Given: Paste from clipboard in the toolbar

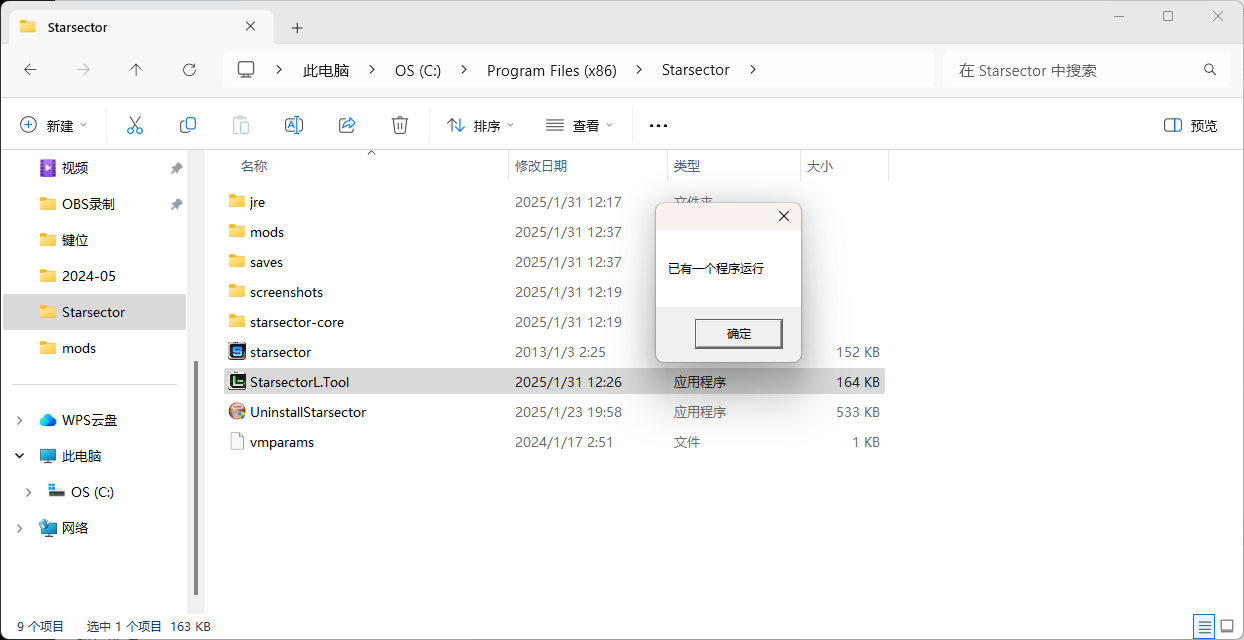Looking at the screenshot, I should click(x=241, y=125).
